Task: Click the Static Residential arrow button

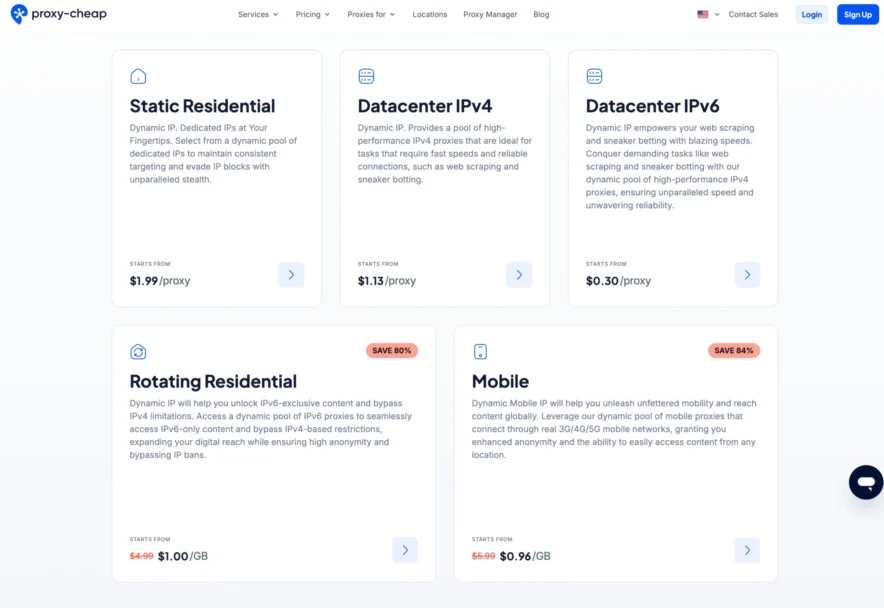Action: (291, 274)
